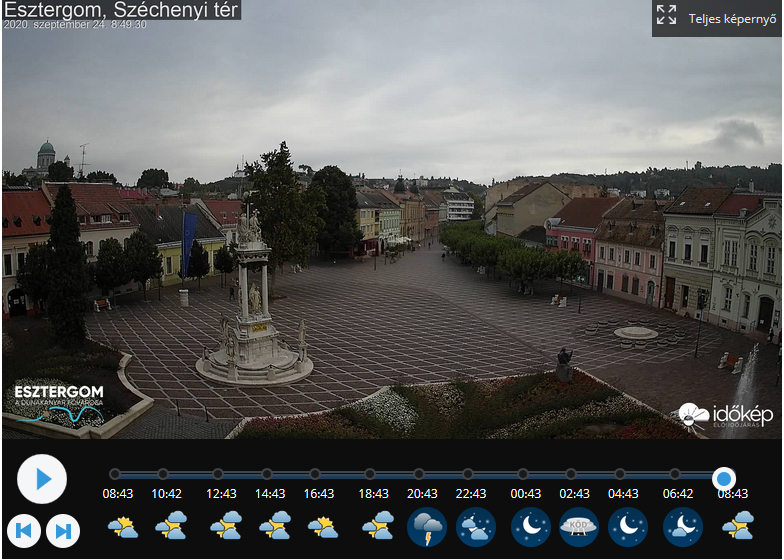Select the 02:43 timeline marker
784x560 pixels.
tap(571, 474)
